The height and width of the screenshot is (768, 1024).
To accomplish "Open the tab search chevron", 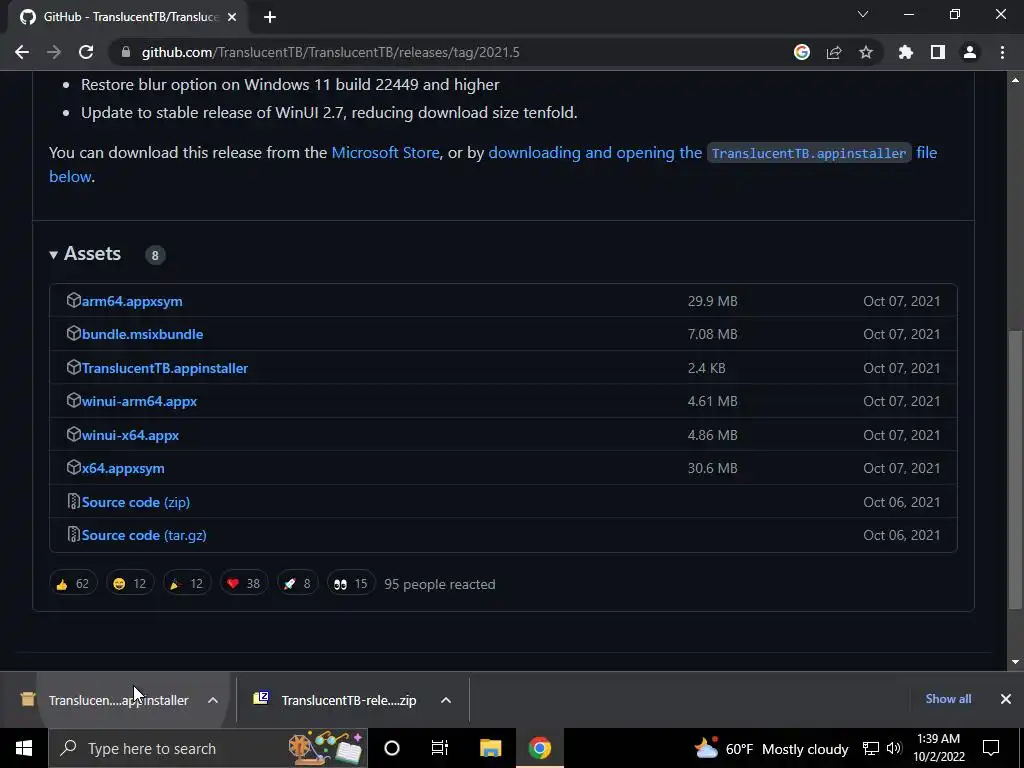I will (863, 14).
